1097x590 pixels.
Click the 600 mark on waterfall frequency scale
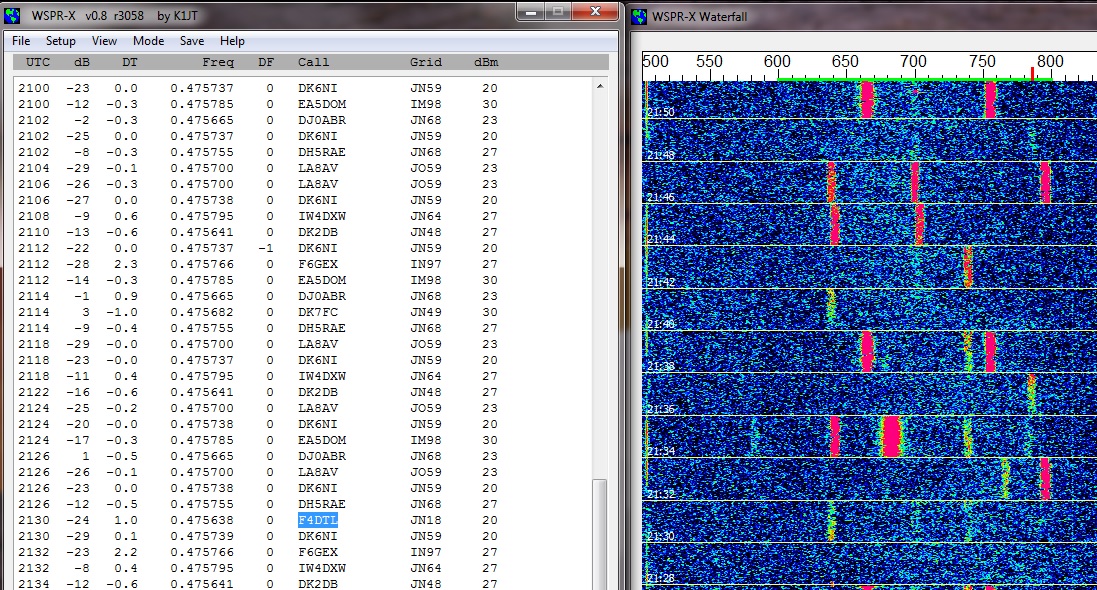[x=777, y=62]
